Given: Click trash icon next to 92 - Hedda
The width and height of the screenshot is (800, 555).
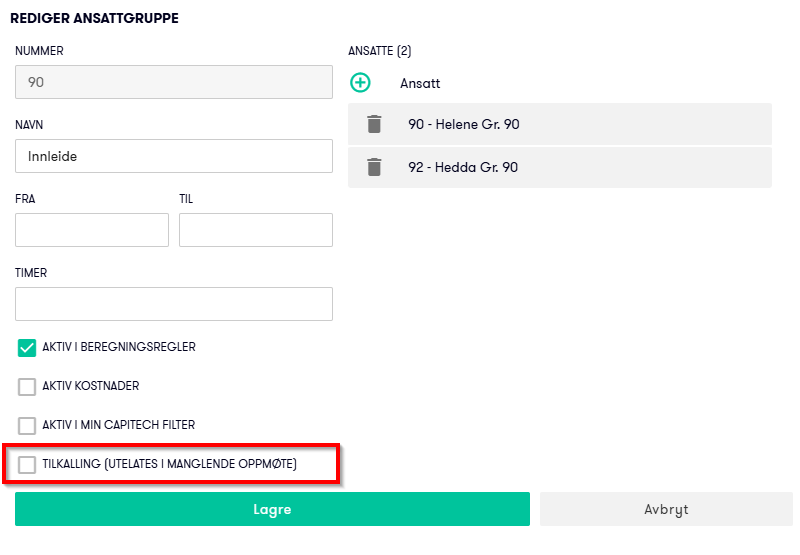Looking at the screenshot, I should pyautogui.click(x=374, y=167).
